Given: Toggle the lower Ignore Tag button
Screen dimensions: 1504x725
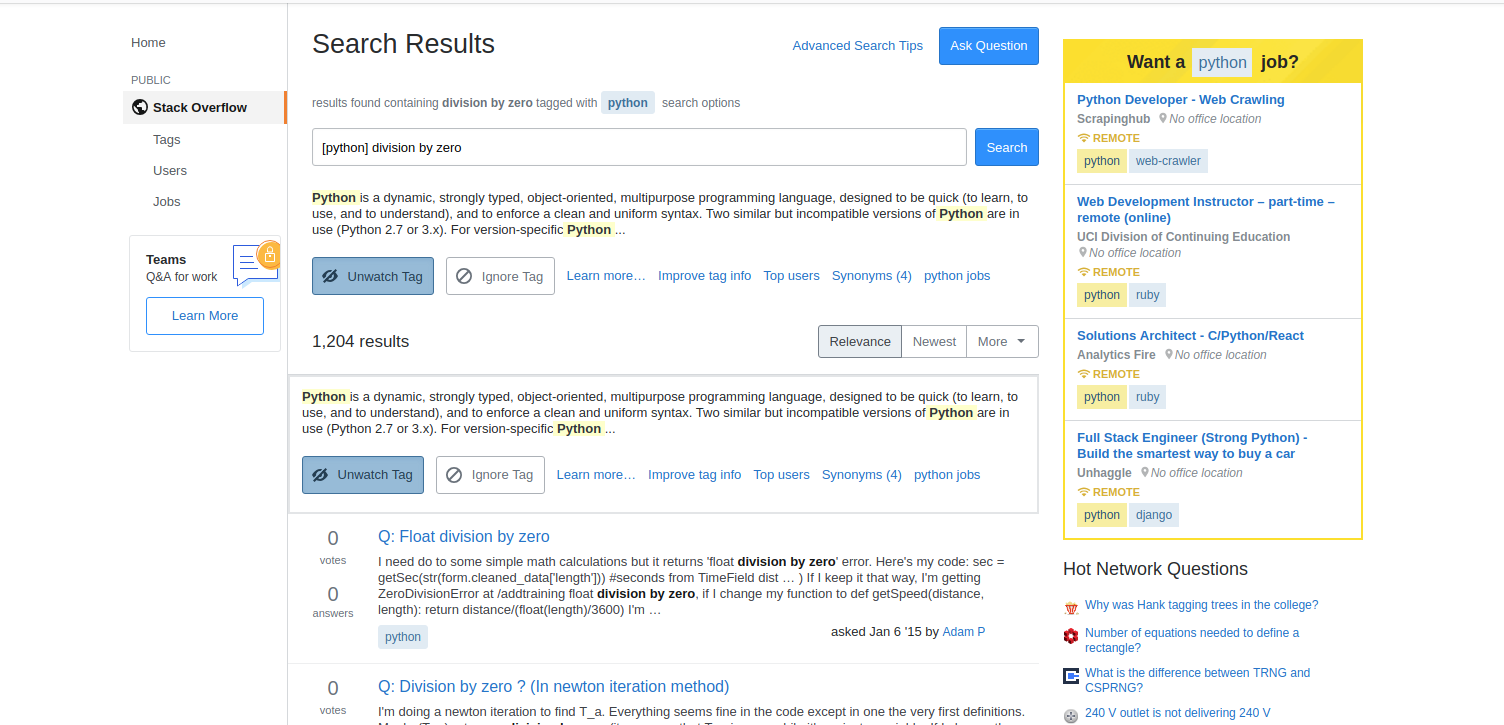Looking at the screenshot, I should (x=490, y=475).
